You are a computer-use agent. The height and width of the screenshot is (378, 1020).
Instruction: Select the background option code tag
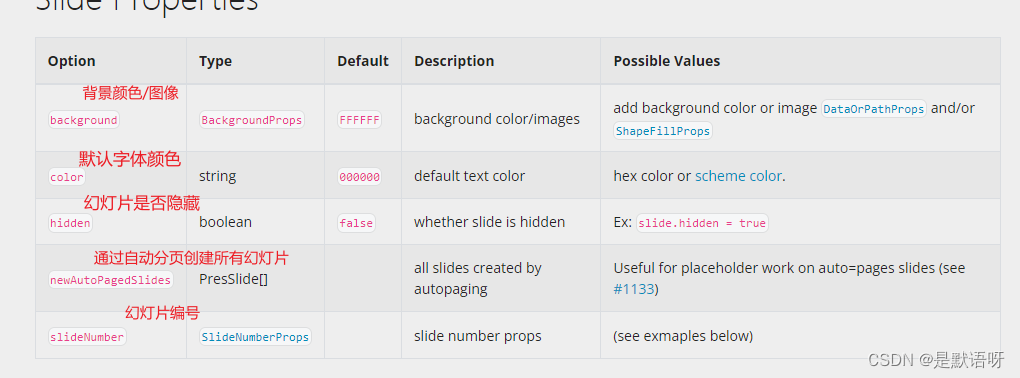click(84, 120)
